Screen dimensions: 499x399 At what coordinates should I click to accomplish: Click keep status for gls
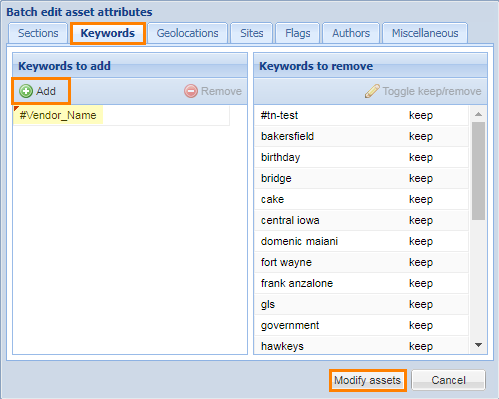pos(421,304)
